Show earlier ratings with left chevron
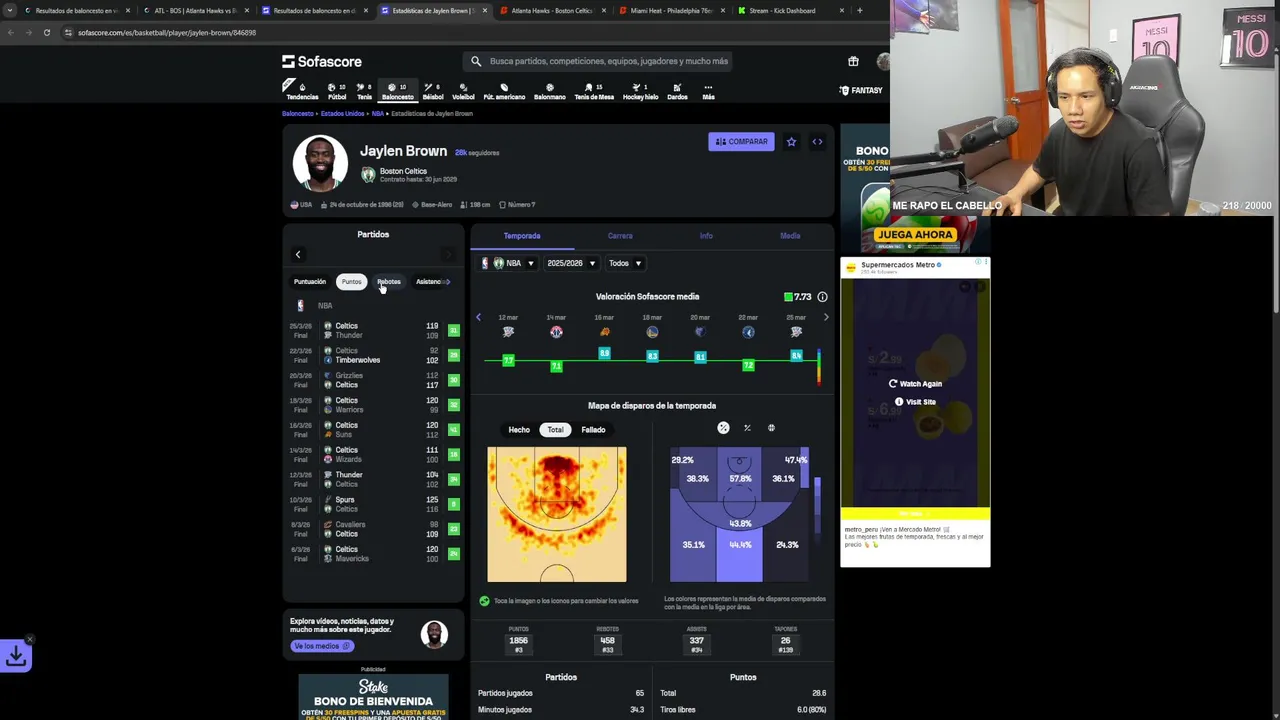Image resolution: width=1280 pixels, height=720 pixels. pyautogui.click(x=478, y=317)
